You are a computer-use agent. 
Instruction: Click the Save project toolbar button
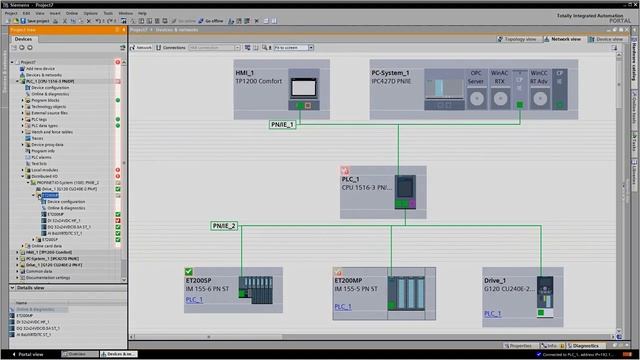35,21
